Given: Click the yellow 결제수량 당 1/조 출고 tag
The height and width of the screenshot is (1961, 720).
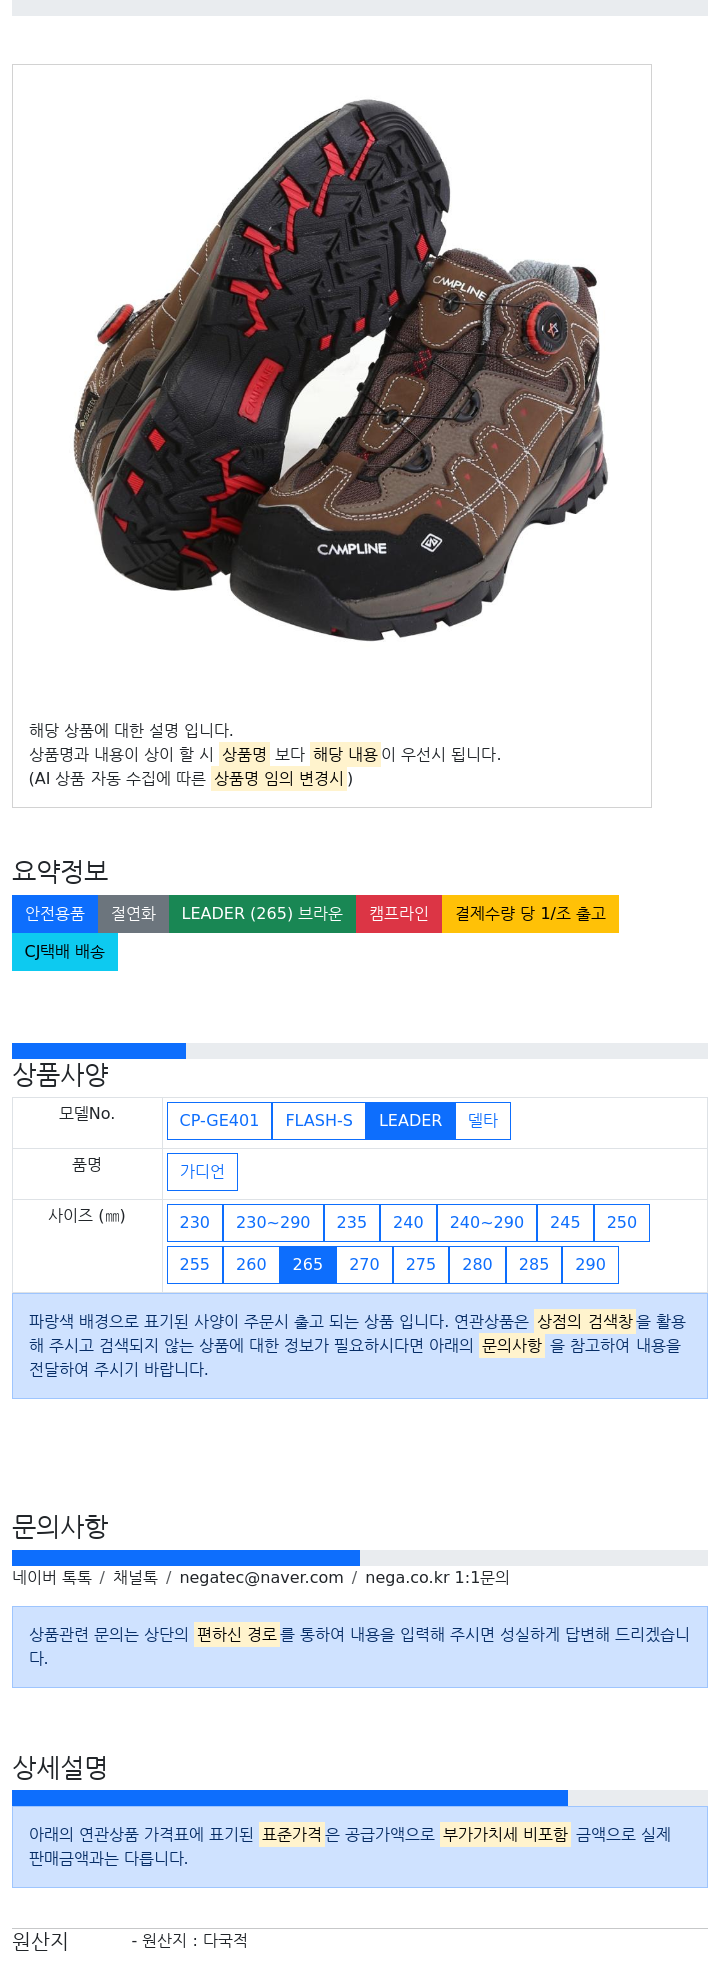Looking at the screenshot, I should (x=530, y=914).
